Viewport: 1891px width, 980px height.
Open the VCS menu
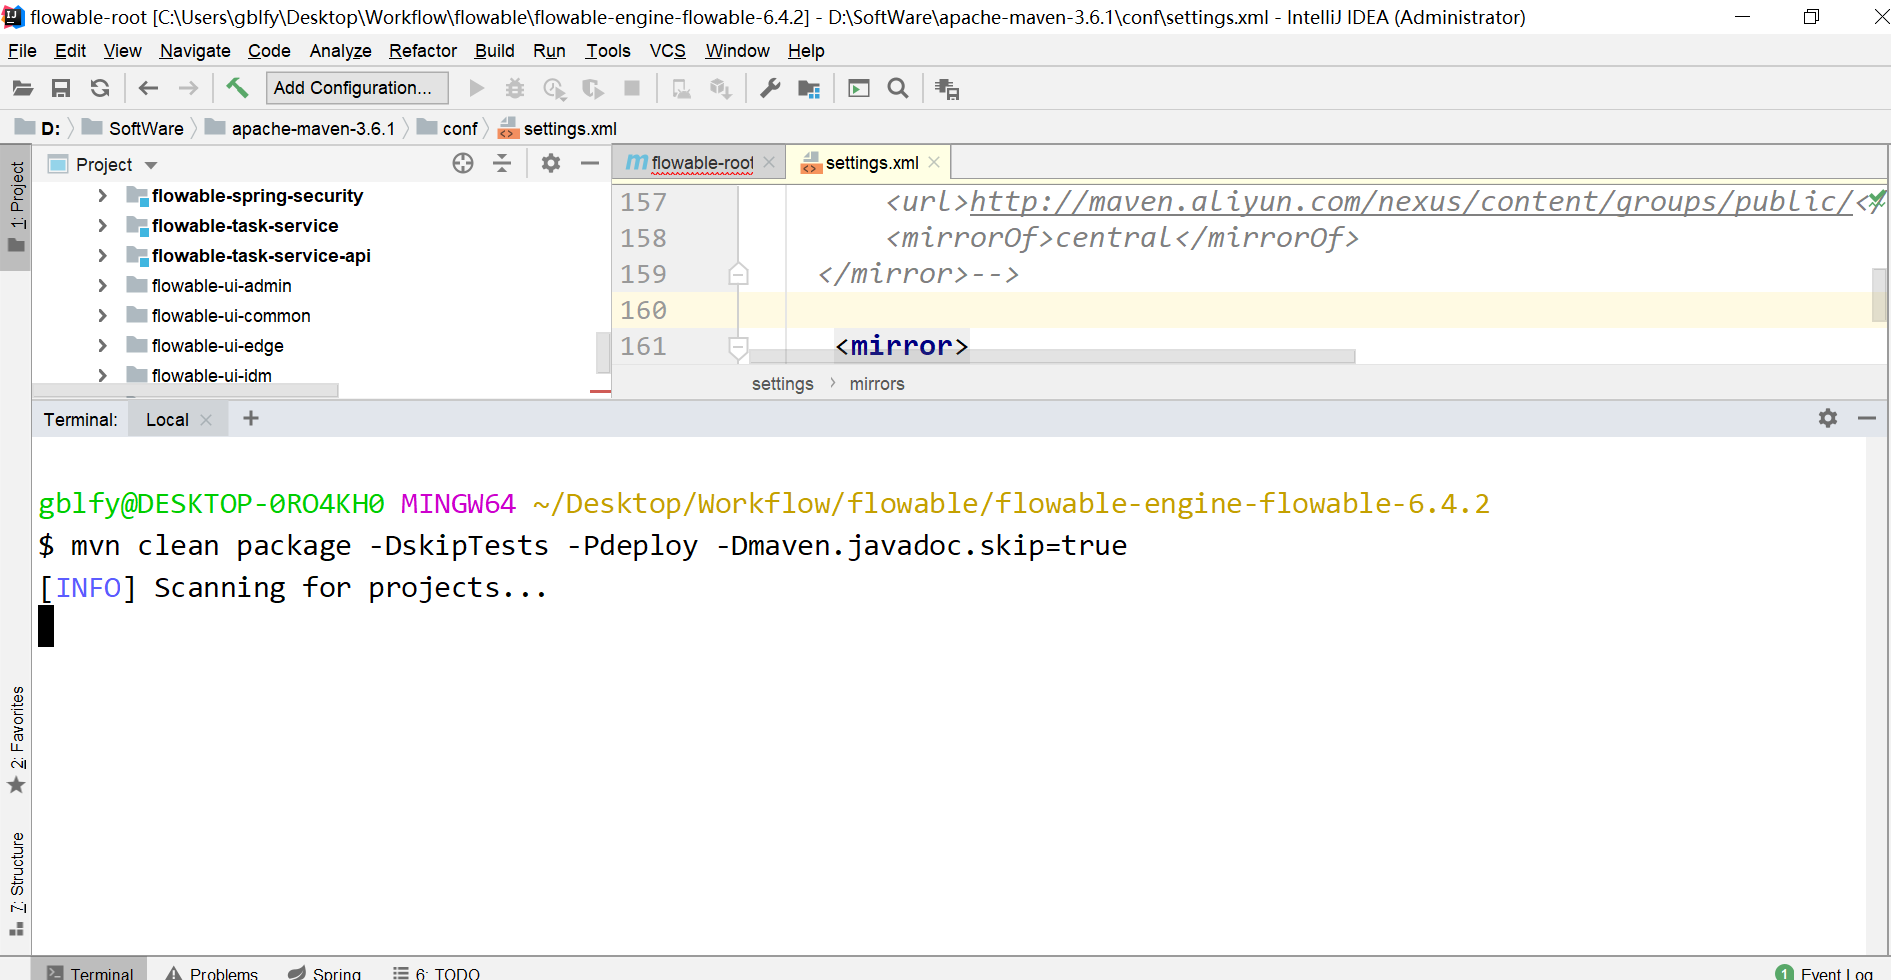click(668, 51)
